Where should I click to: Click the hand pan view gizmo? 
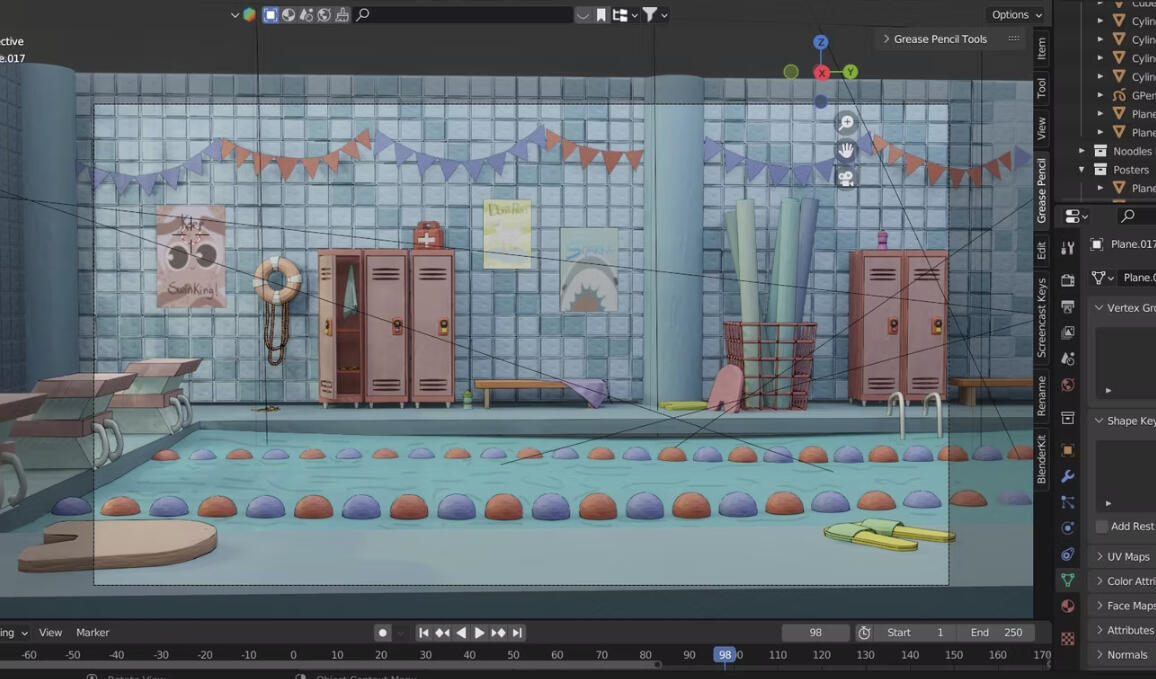click(846, 150)
